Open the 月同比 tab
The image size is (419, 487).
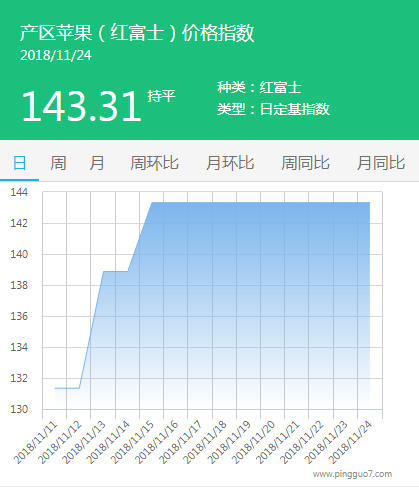(381, 163)
